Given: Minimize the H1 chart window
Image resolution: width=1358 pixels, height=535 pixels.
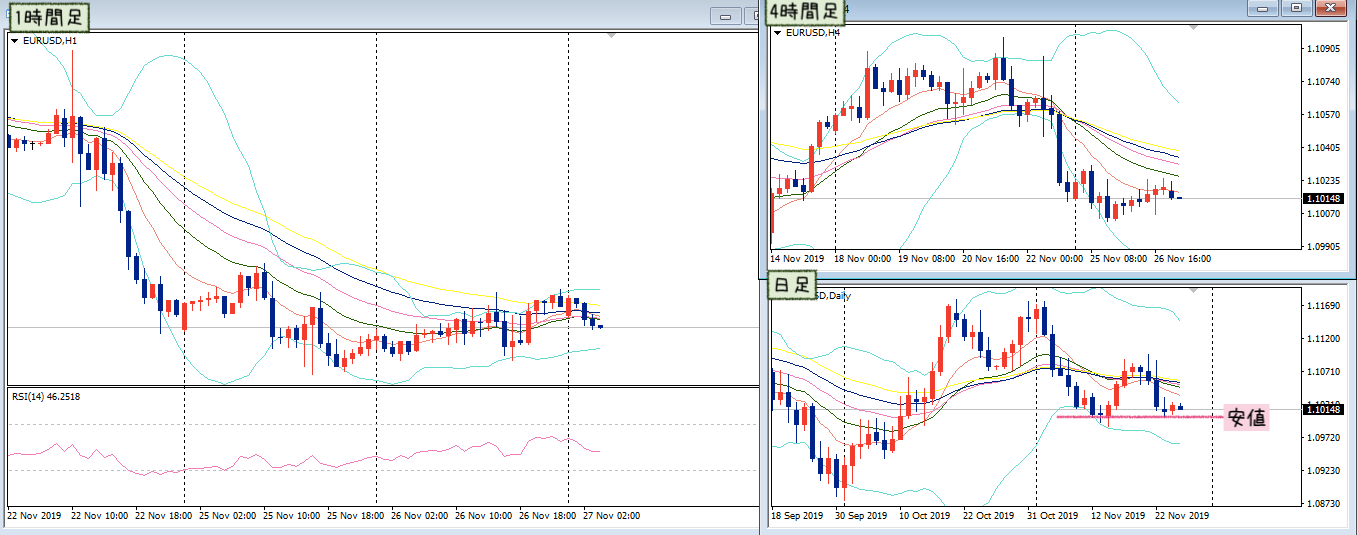Looking at the screenshot, I should coord(724,16).
